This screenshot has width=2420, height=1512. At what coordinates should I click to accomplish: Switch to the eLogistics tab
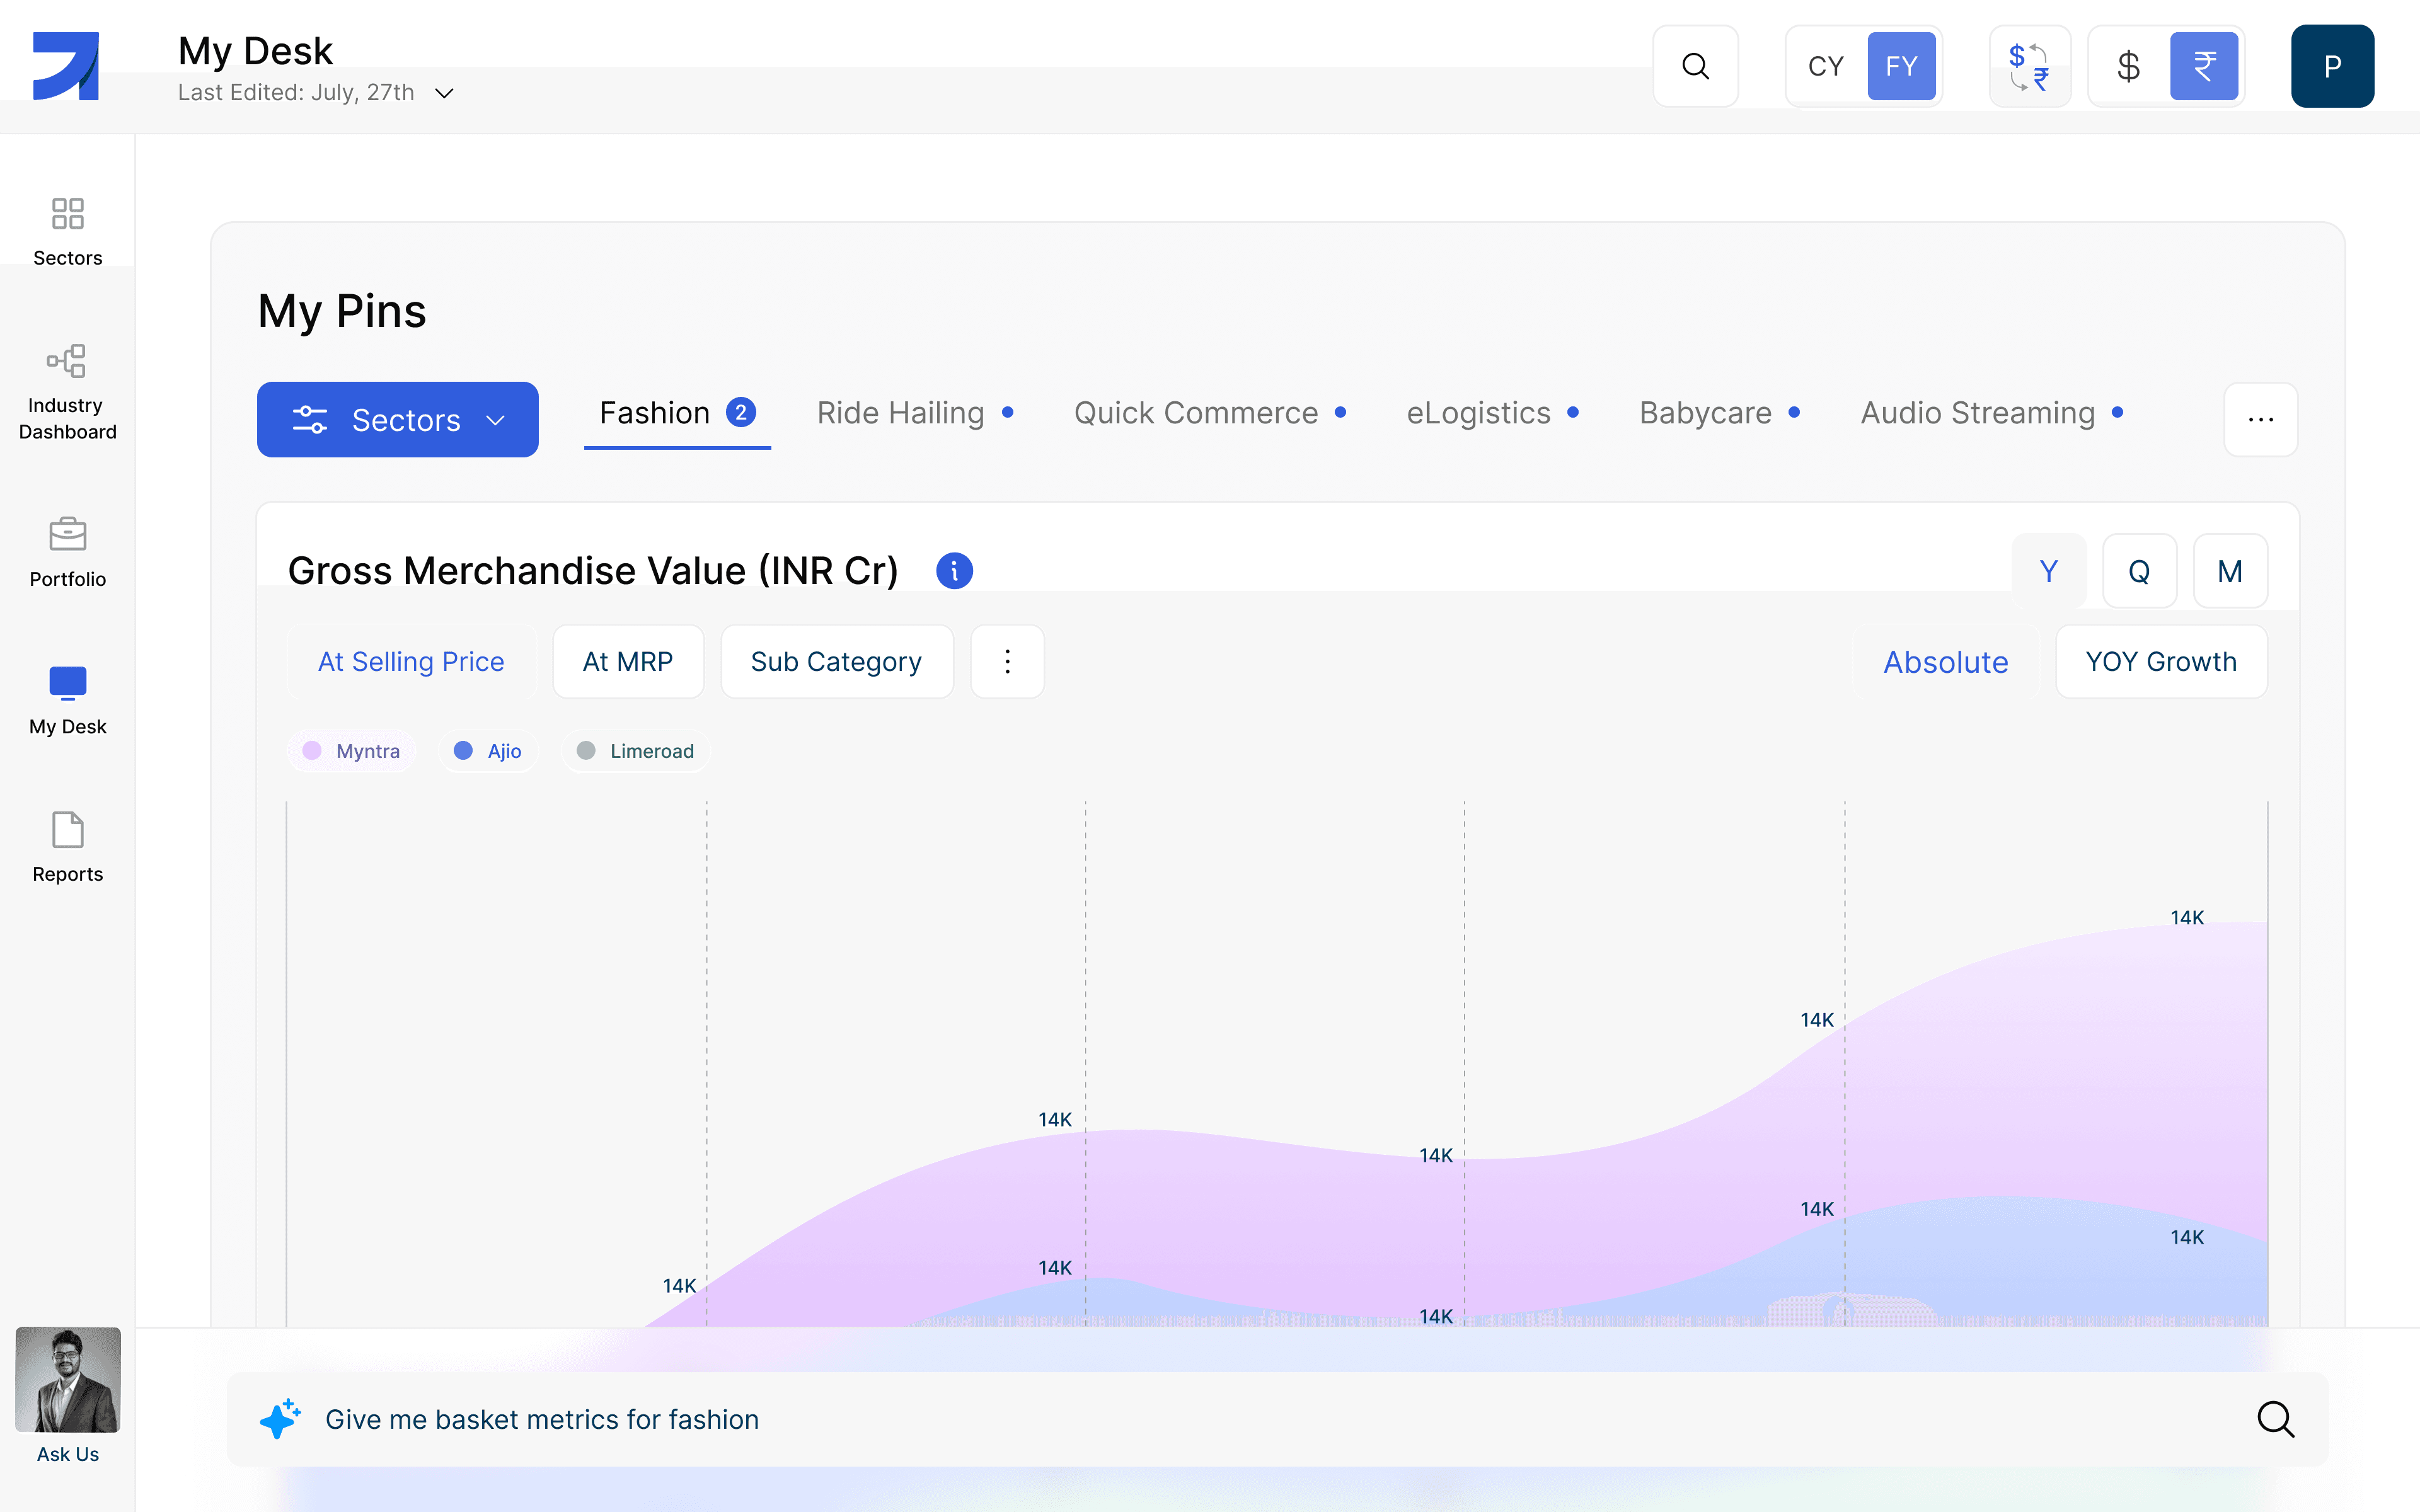coord(1492,413)
